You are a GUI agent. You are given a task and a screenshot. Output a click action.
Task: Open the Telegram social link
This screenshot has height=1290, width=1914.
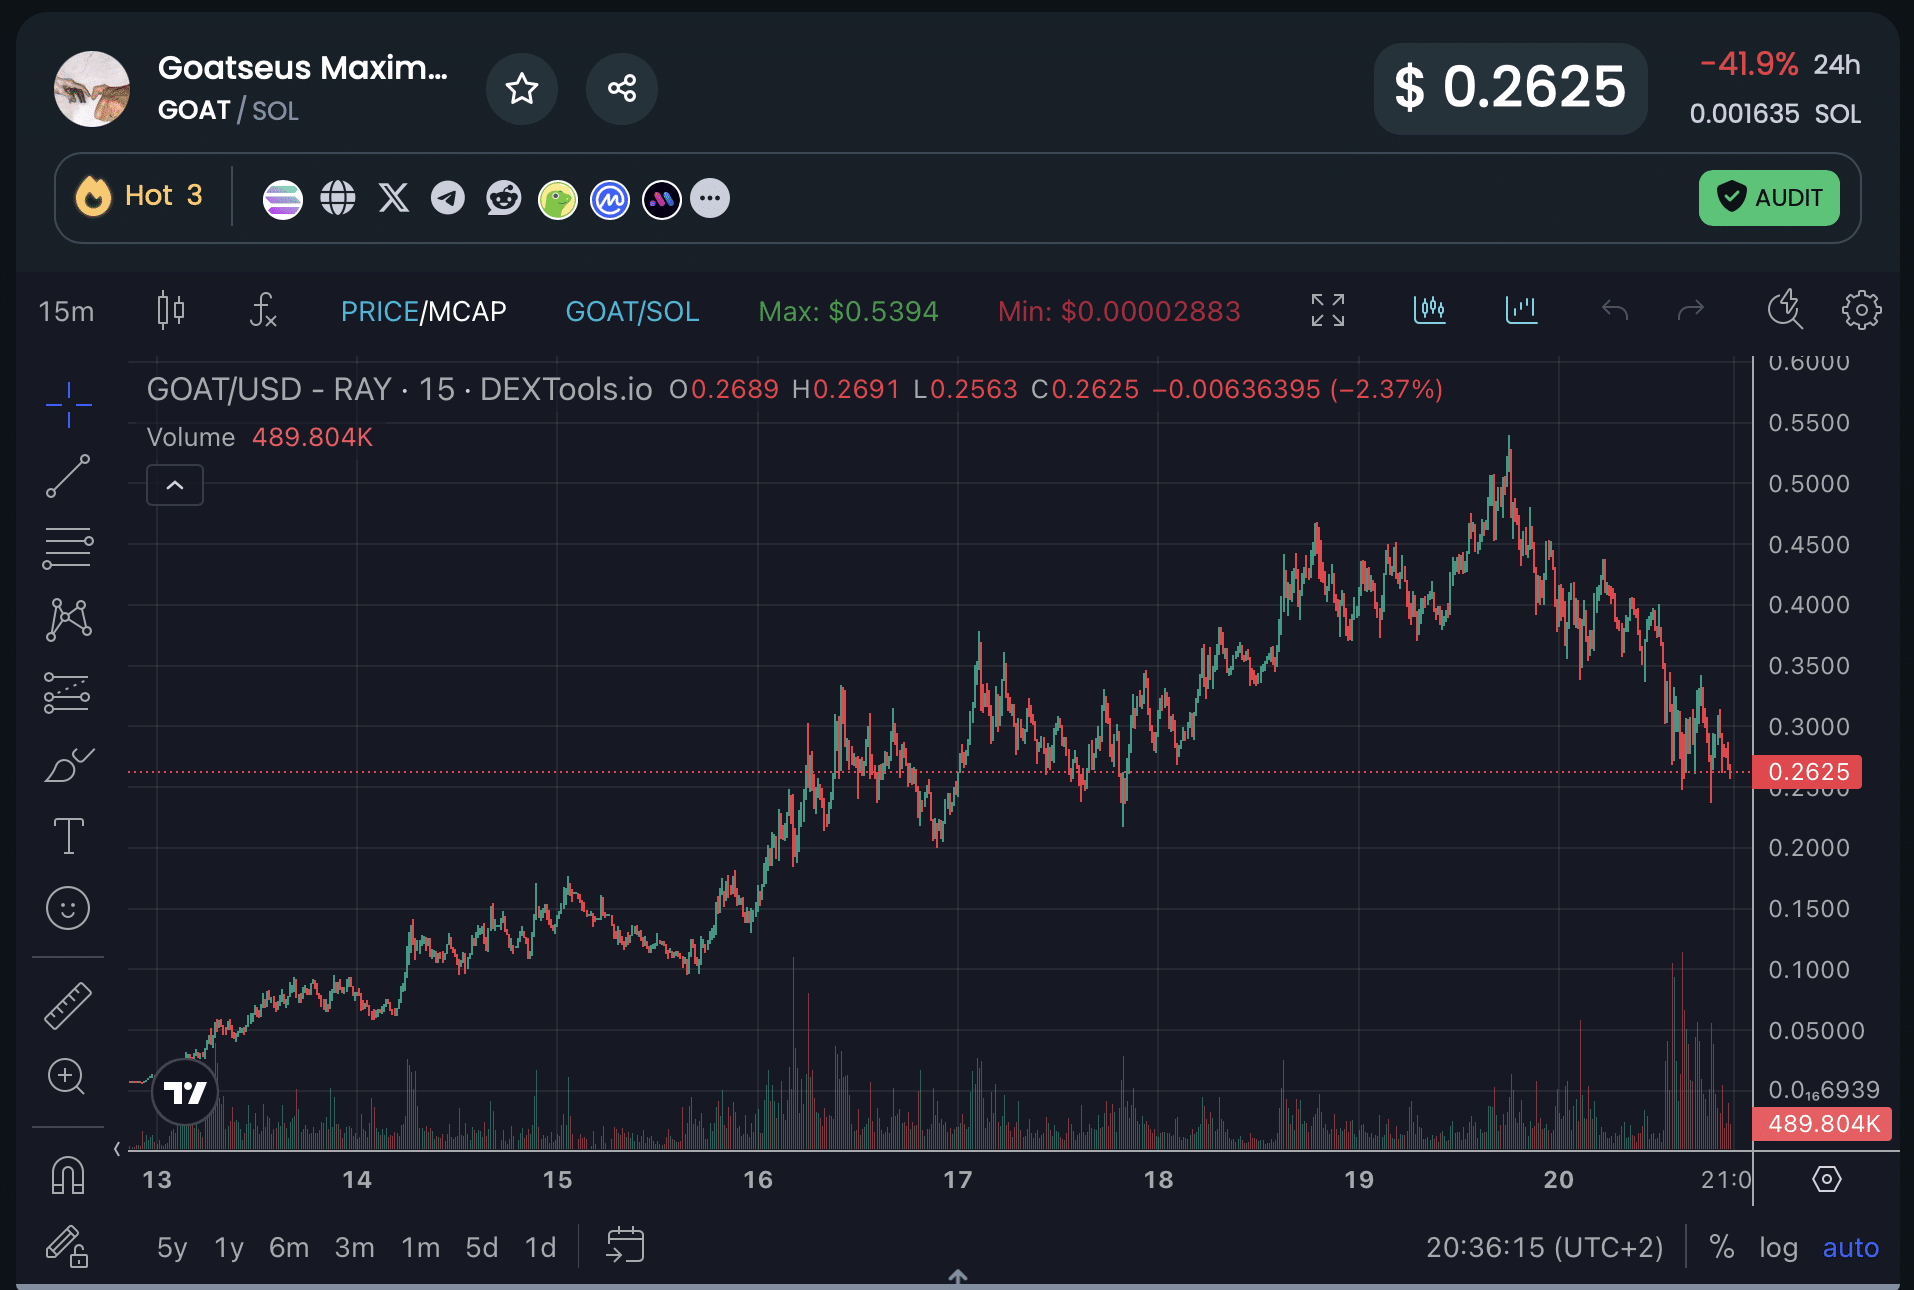448,198
